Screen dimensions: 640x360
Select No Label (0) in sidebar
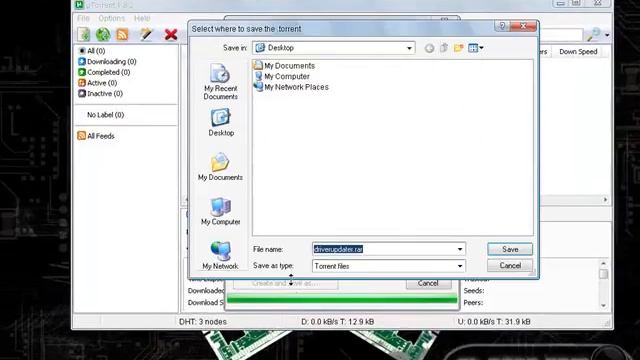[x=105, y=115]
